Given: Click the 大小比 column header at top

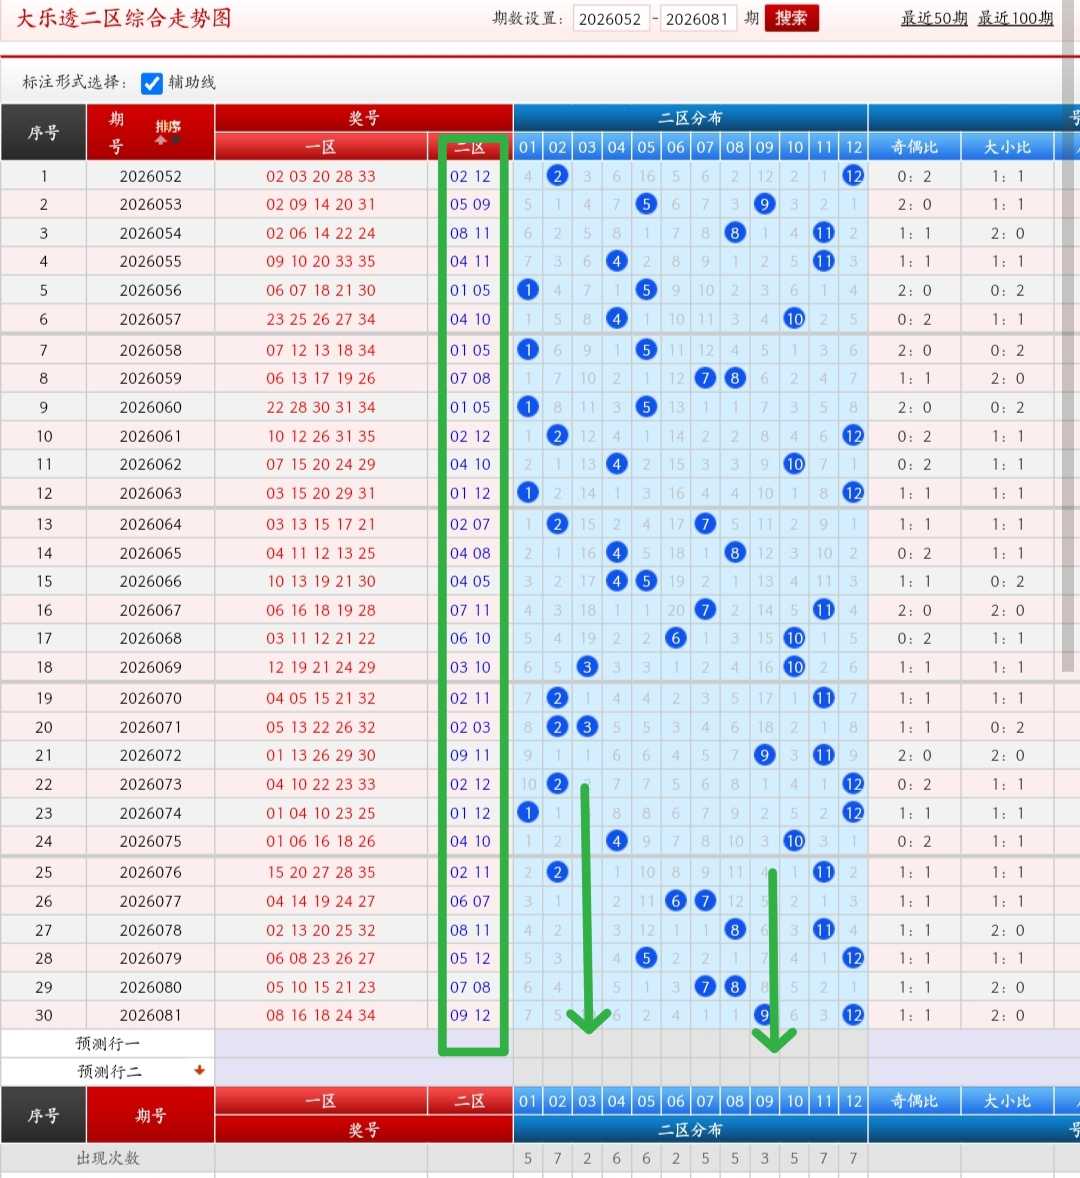Looking at the screenshot, I should point(1007,147).
